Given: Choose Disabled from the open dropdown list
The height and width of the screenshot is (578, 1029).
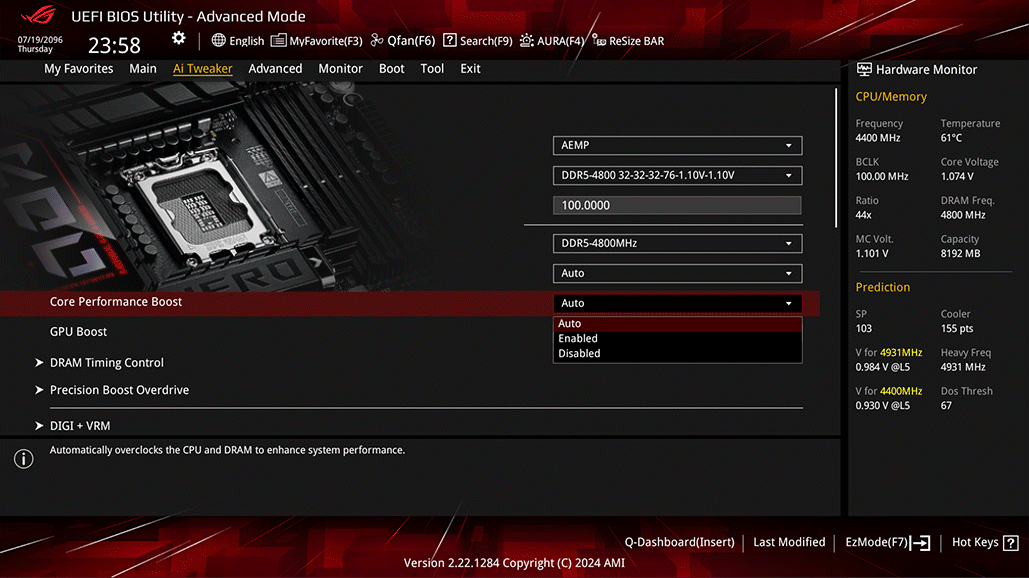Looking at the screenshot, I should pyautogui.click(x=579, y=353).
